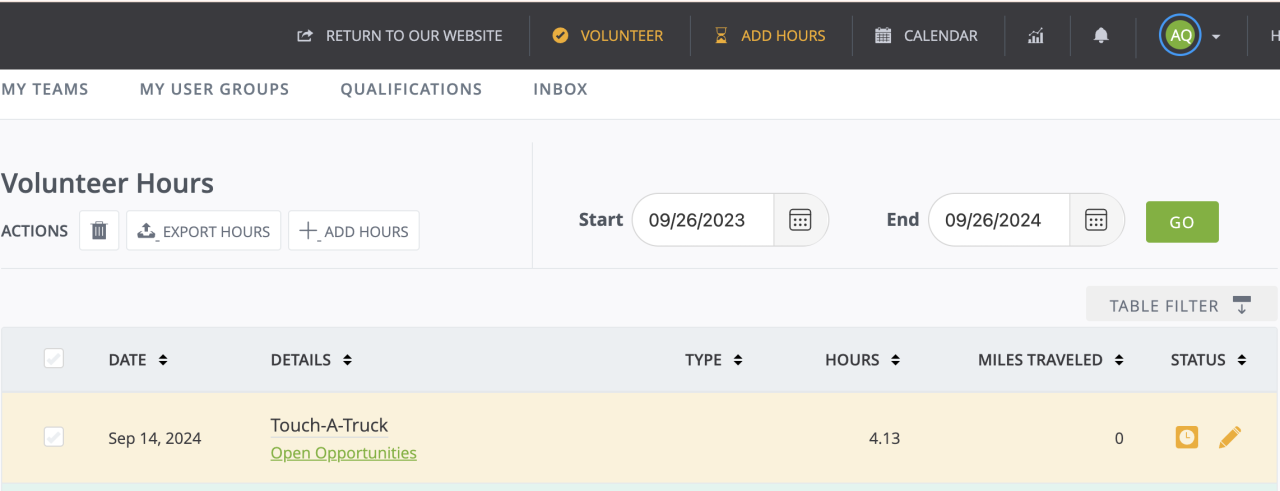This screenshot has width=1280, height=491.
Task: Open the End date calendar picker
Action: [1096, 220]
